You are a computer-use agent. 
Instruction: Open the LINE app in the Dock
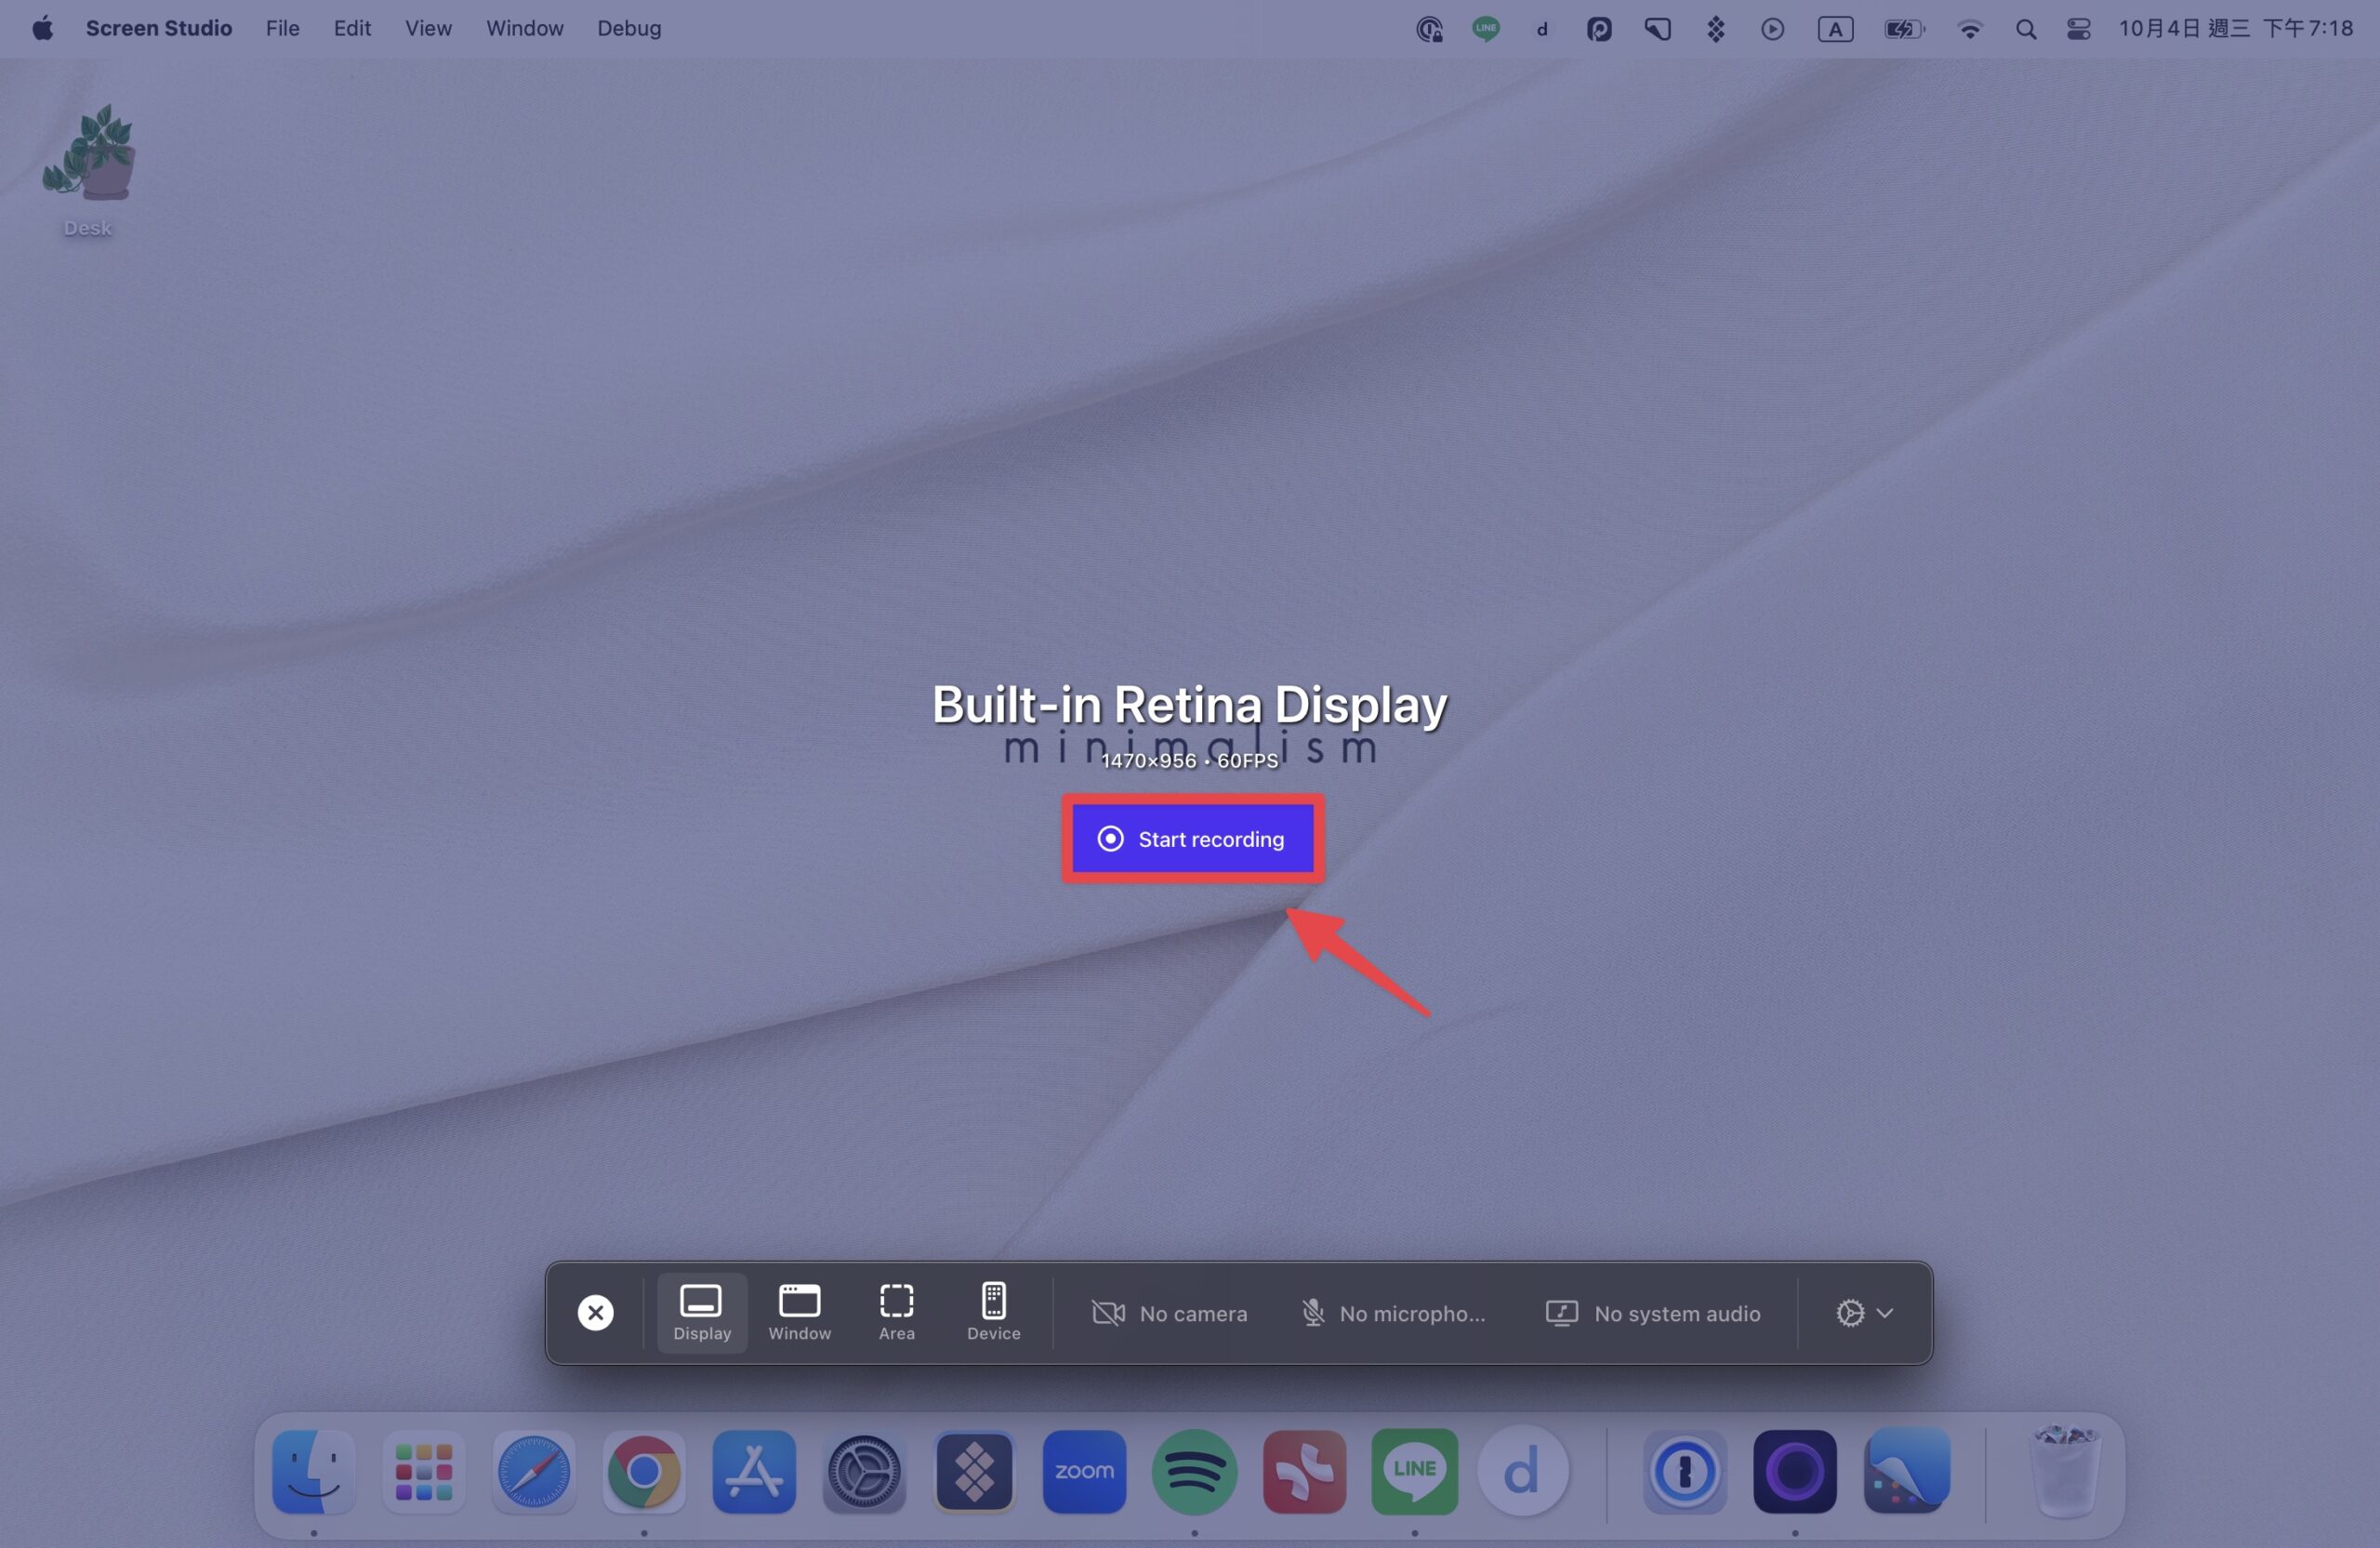tap(1414, 1471)
